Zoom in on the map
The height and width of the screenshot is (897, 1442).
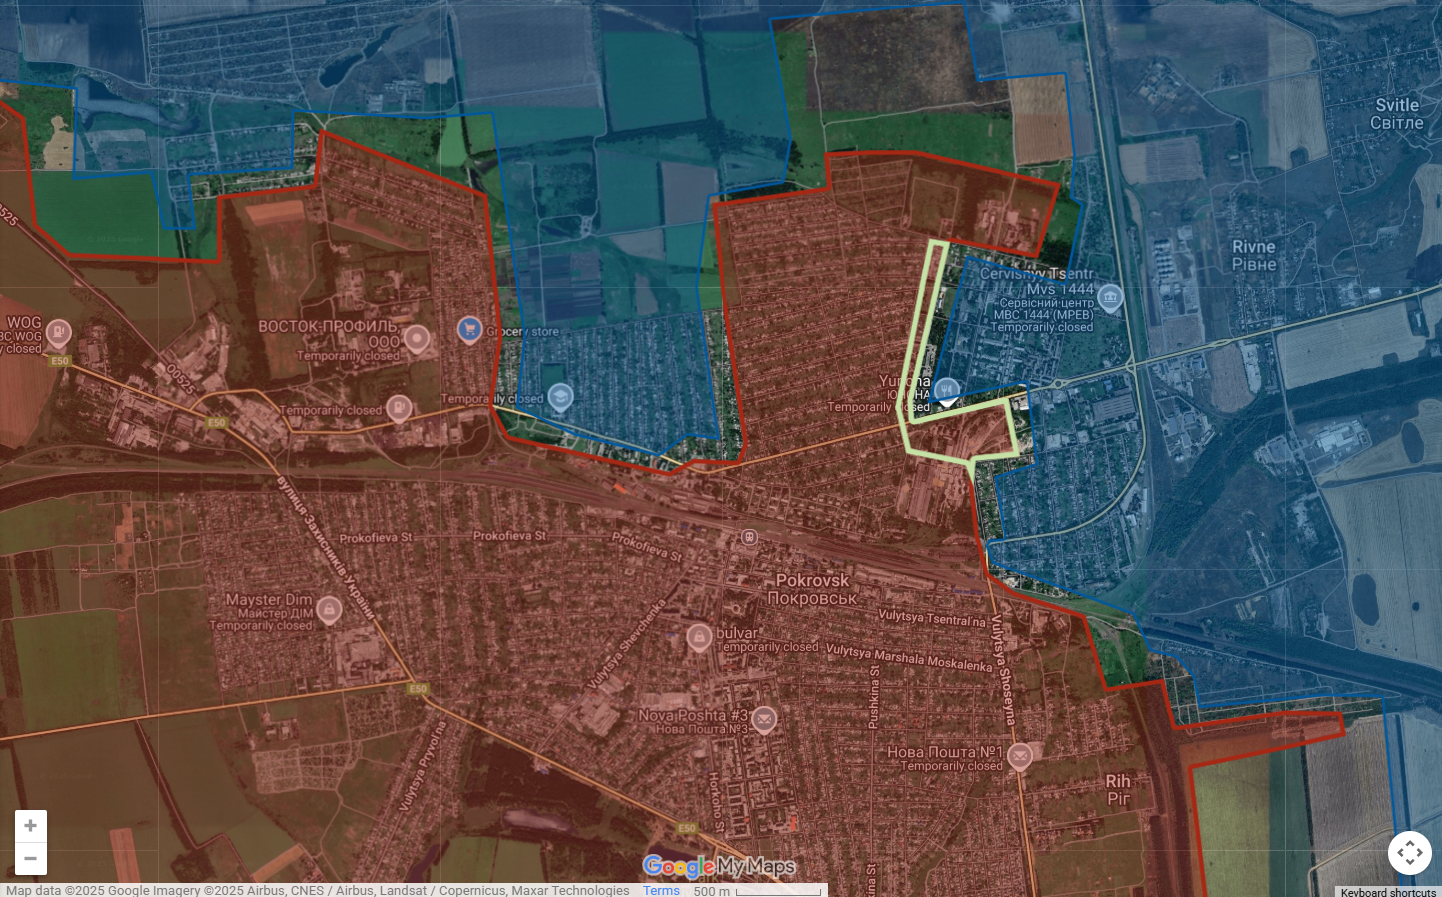click(x=31, y=826)
